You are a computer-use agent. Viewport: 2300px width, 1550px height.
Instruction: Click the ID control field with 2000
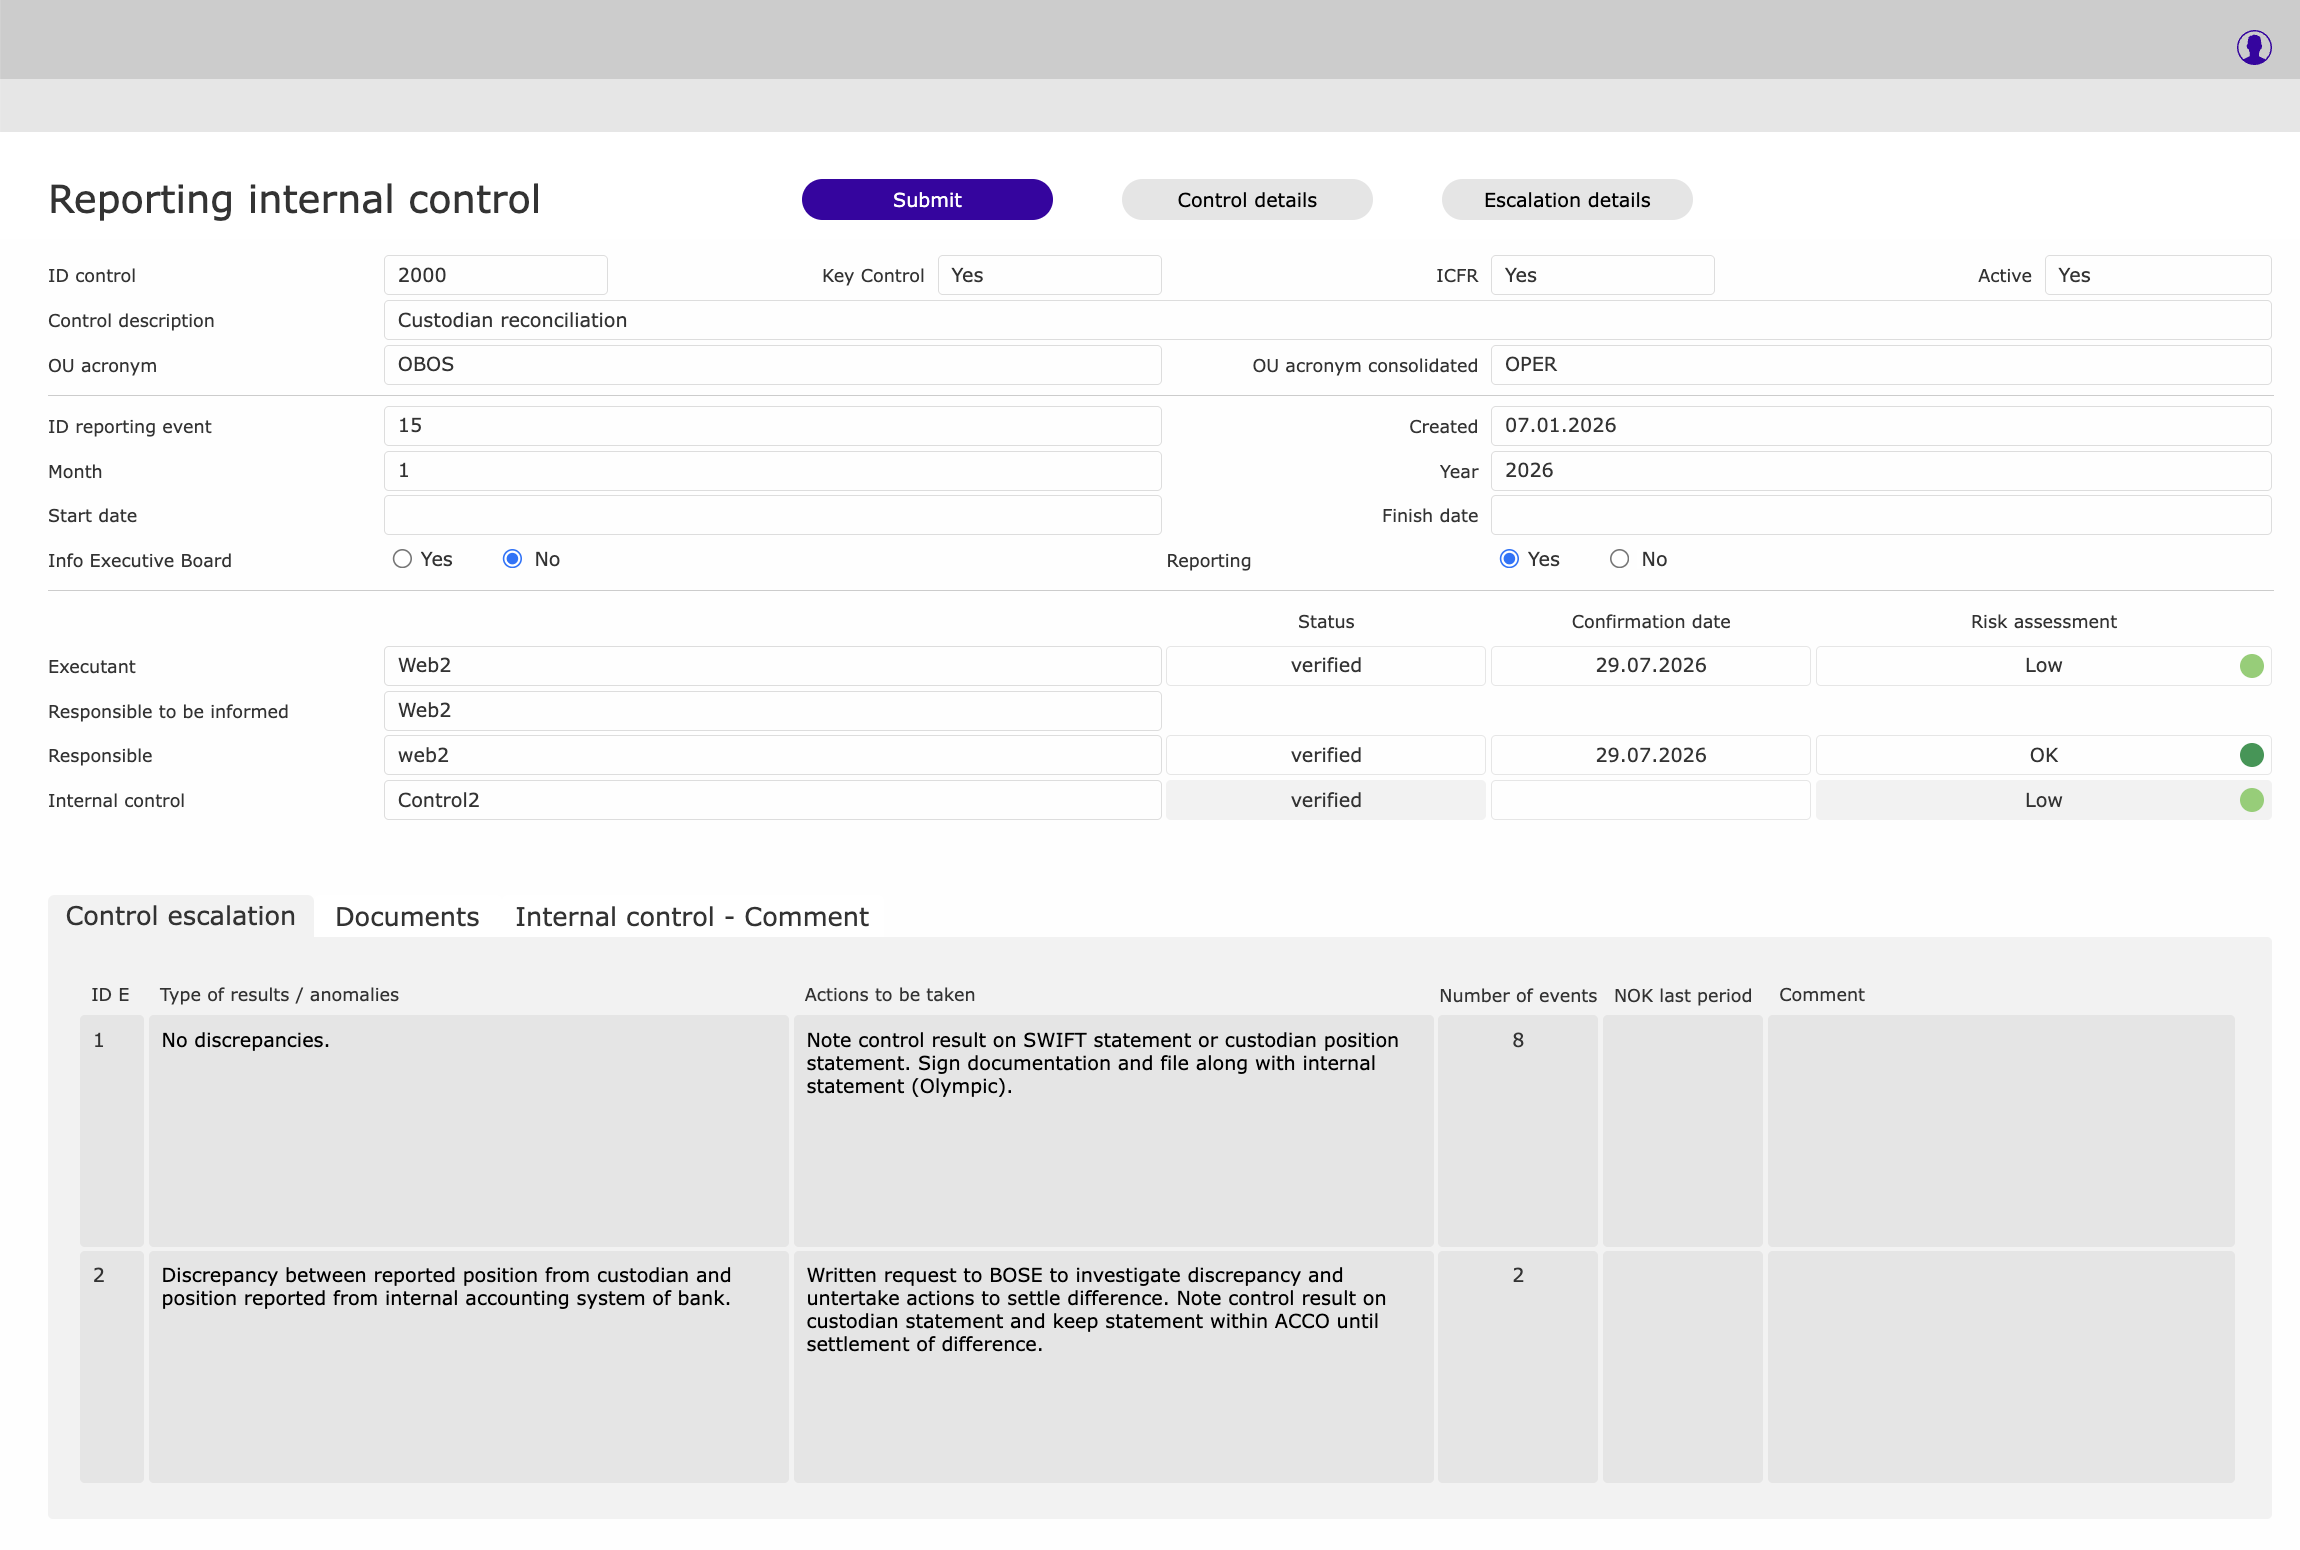[496, 275]
